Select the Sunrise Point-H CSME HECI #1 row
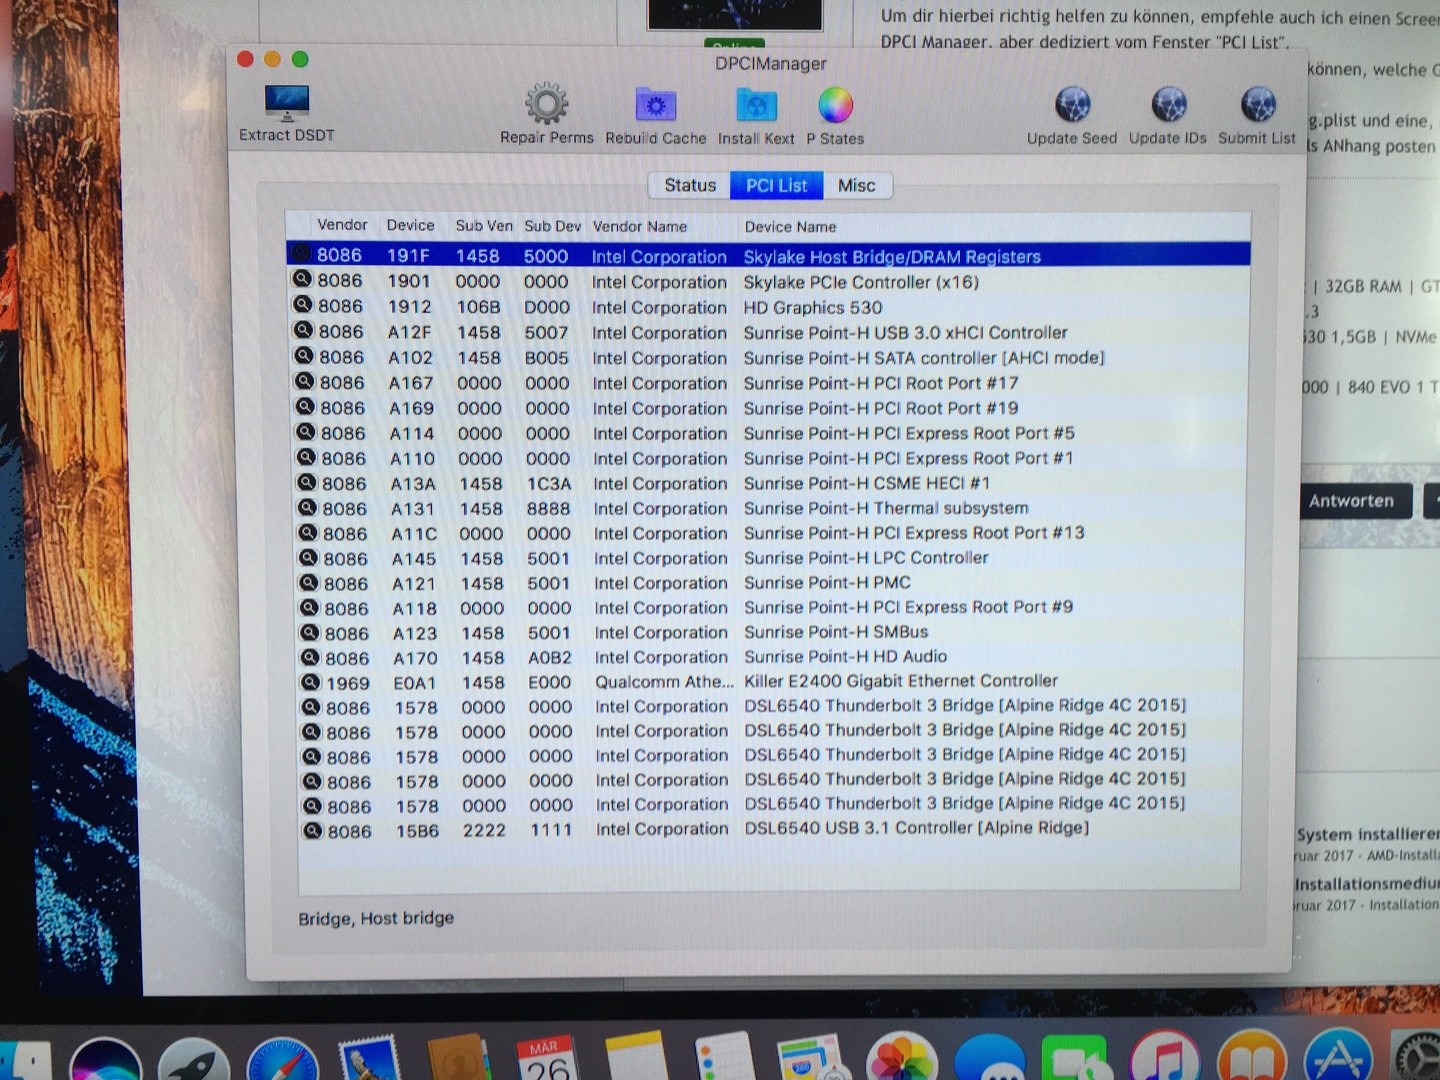The width and height of the screenshot is (1440, 1080). (770, 483)
